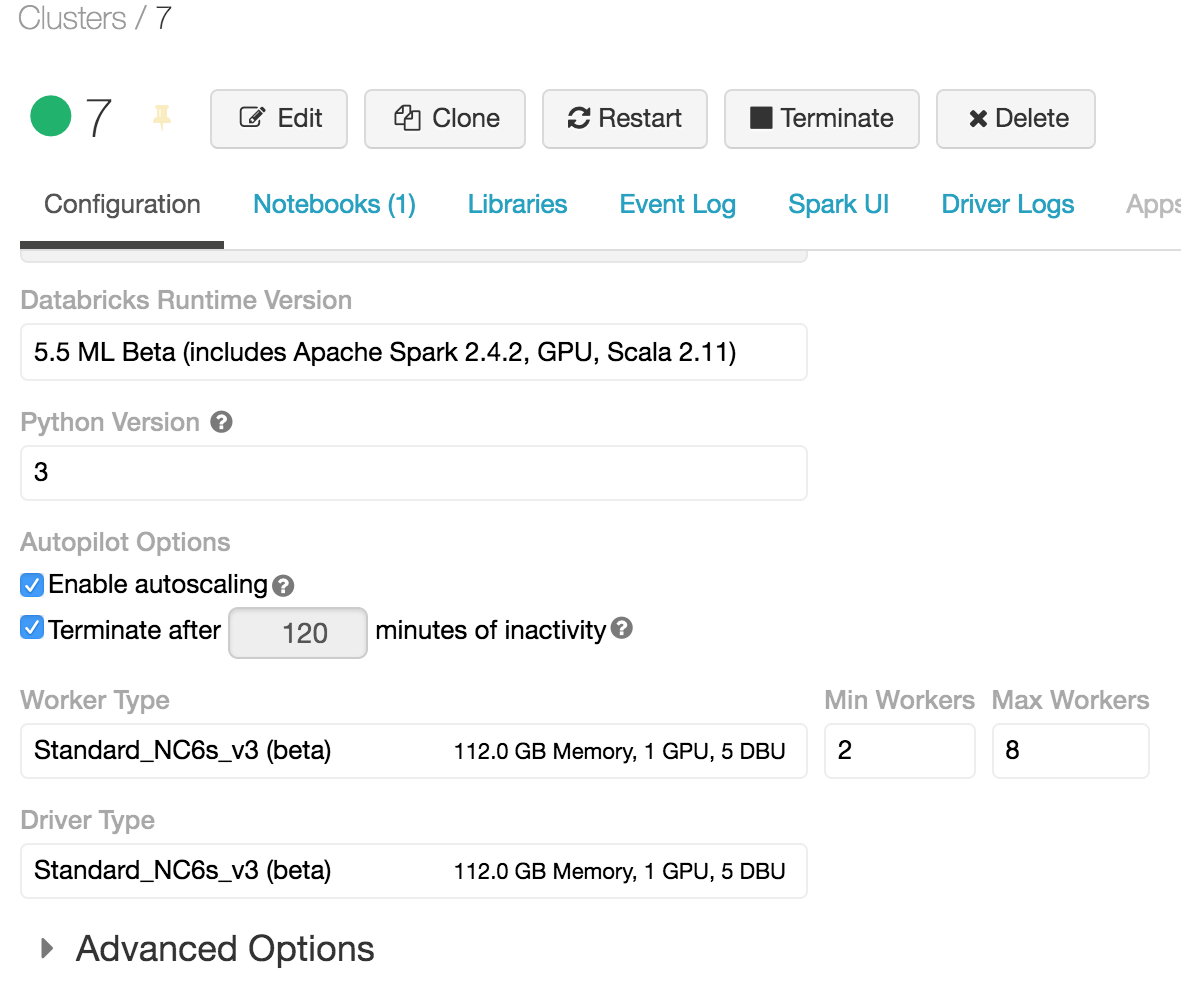Image resolution: width=1181 pixels, height=991 pixels.
Task: Open the Libraries tab
Action: (517, 204)
